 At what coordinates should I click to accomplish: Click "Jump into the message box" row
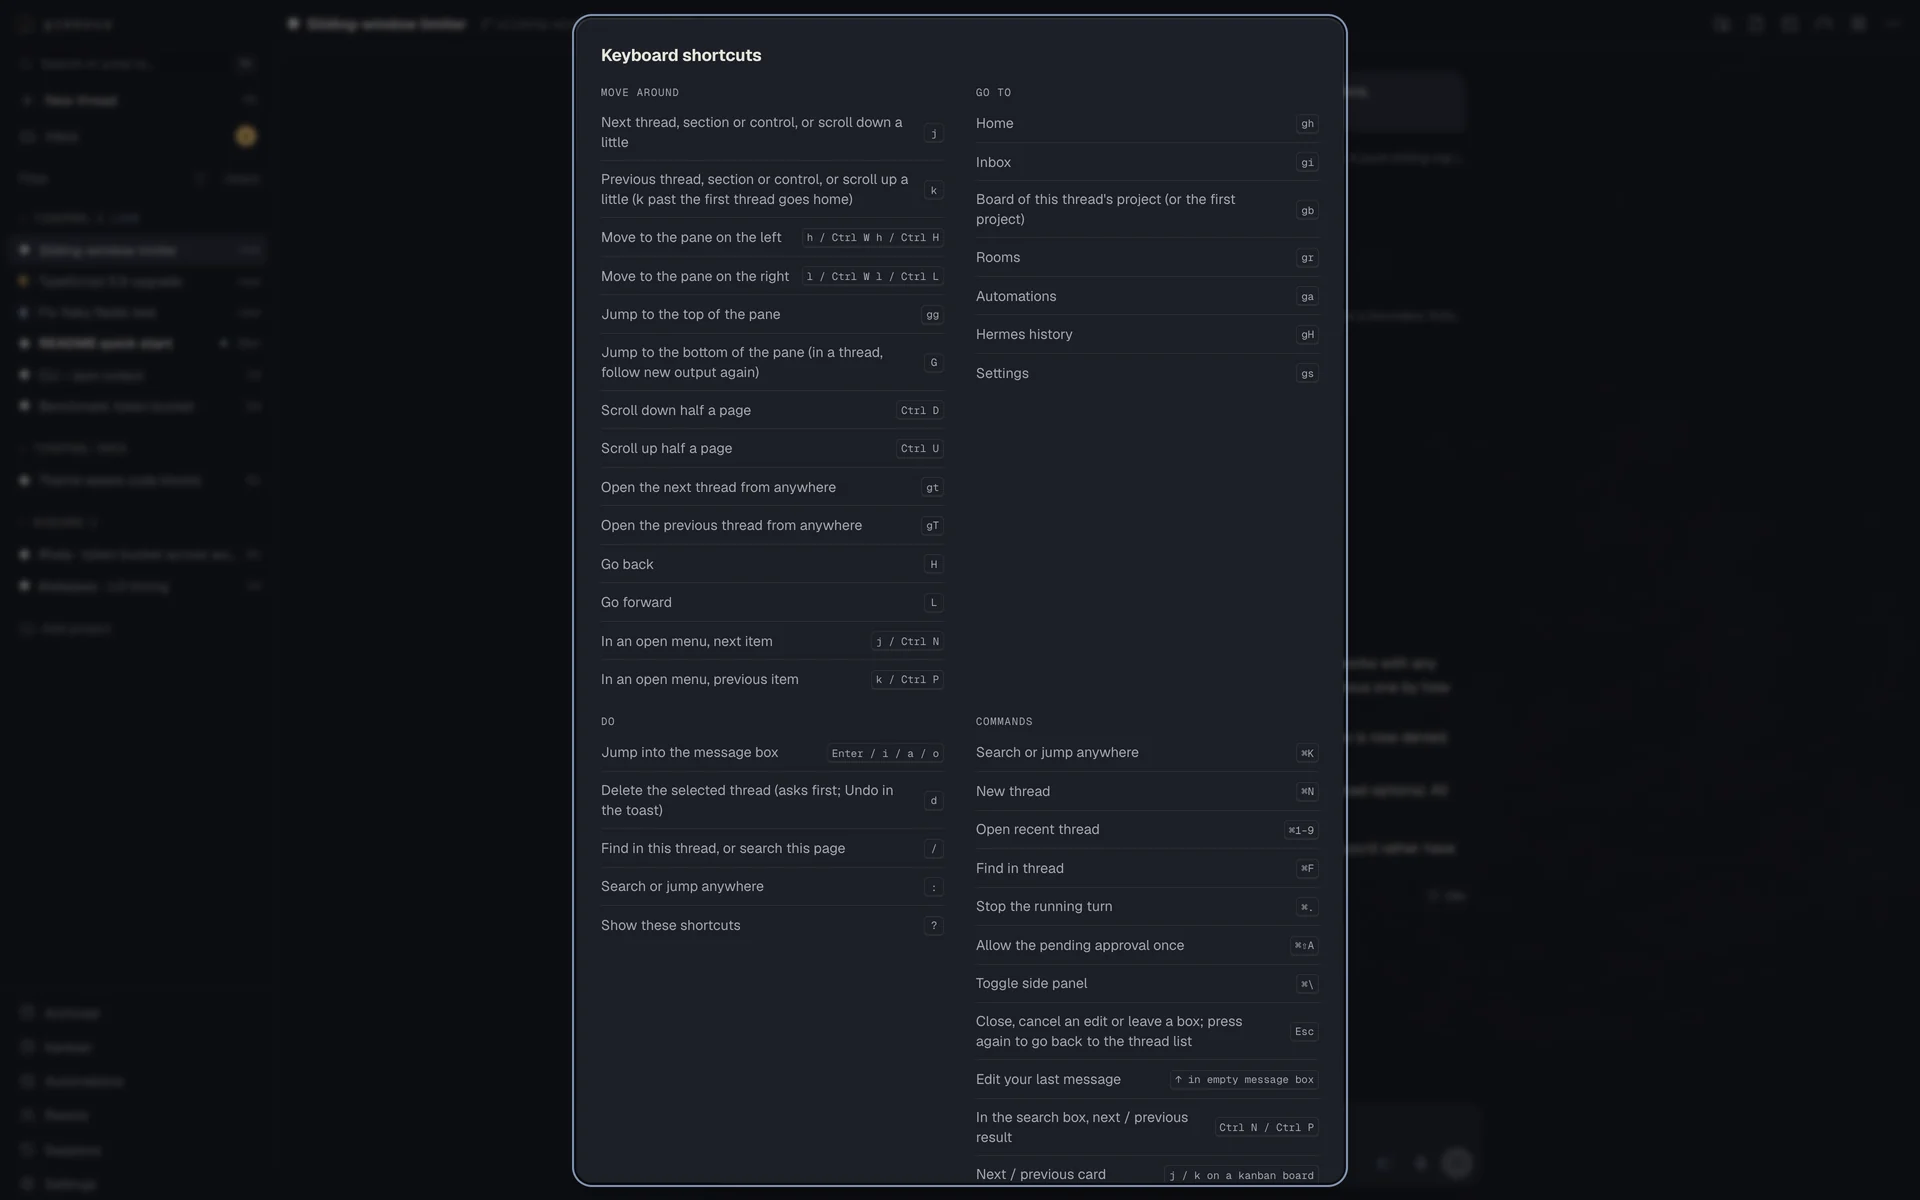pyautogui.click(x=772, y=753)
